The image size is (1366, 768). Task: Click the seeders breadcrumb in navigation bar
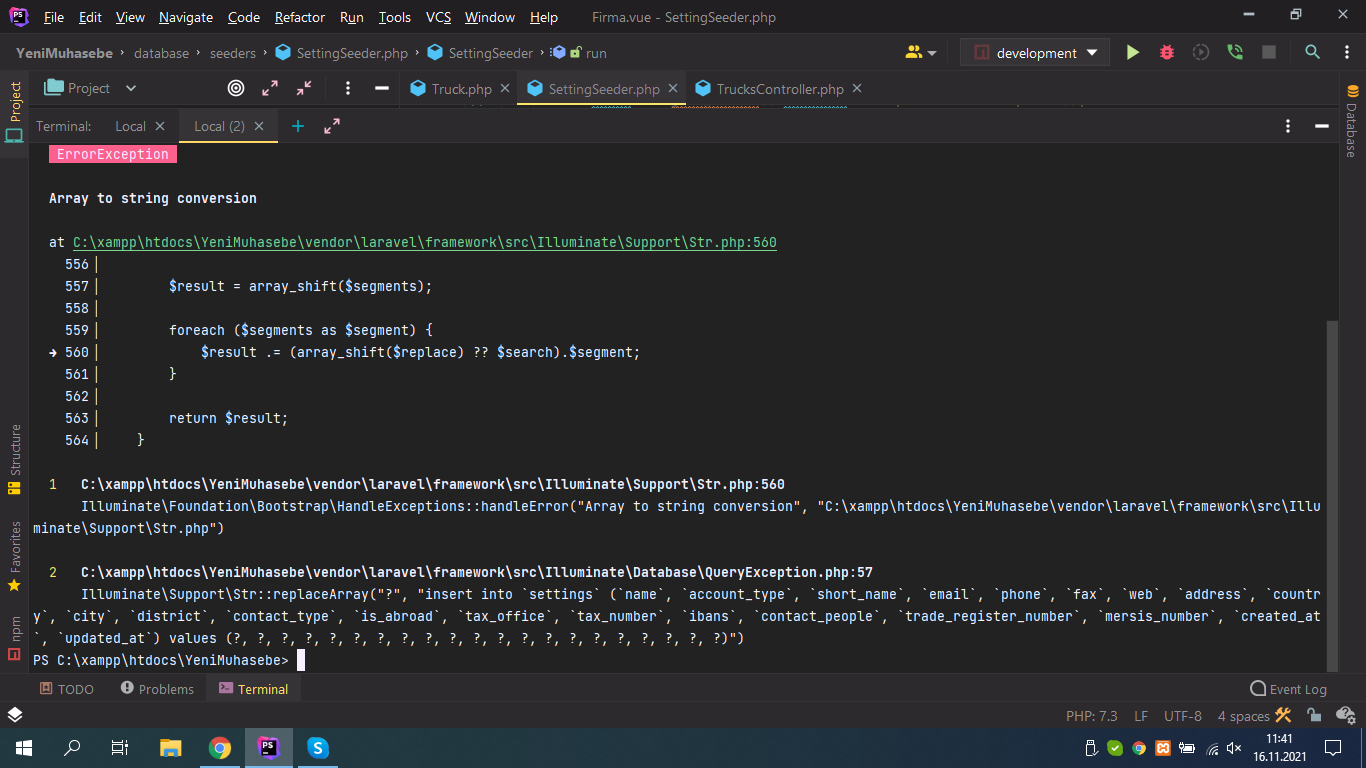click(x=233, y=53)
